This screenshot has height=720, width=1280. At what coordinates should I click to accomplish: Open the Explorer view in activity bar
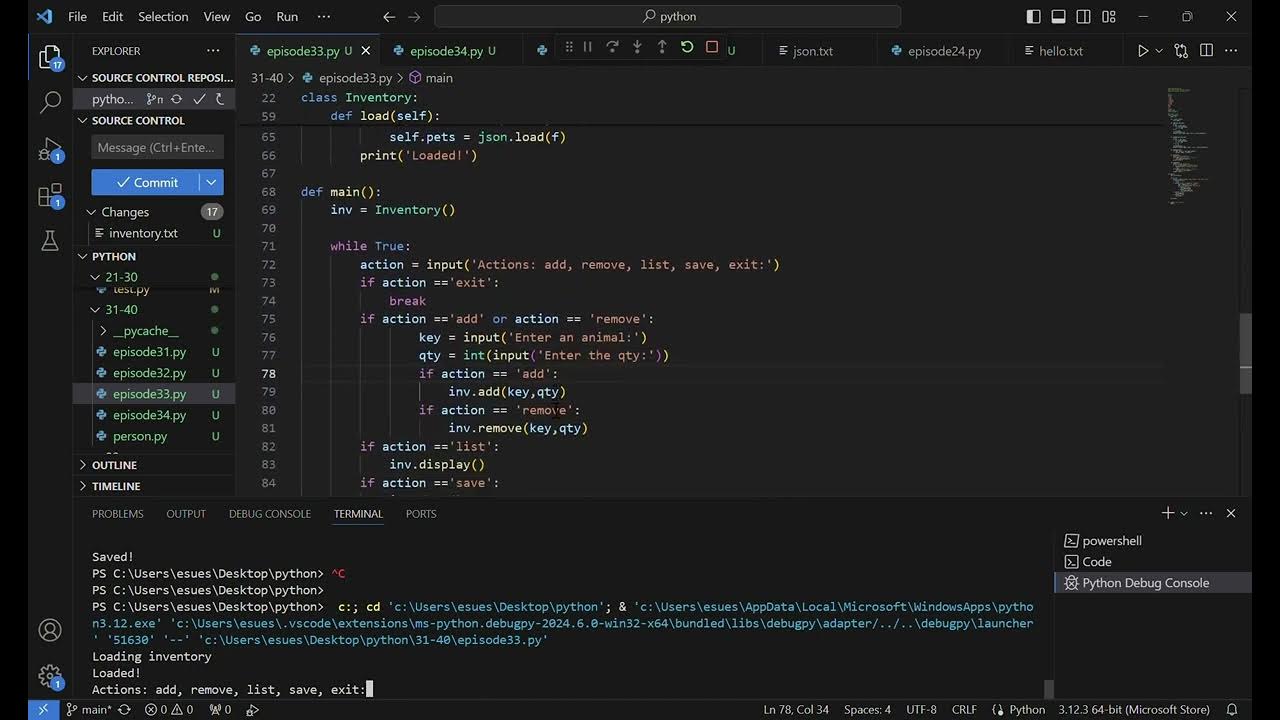click(x=50, y=57)
